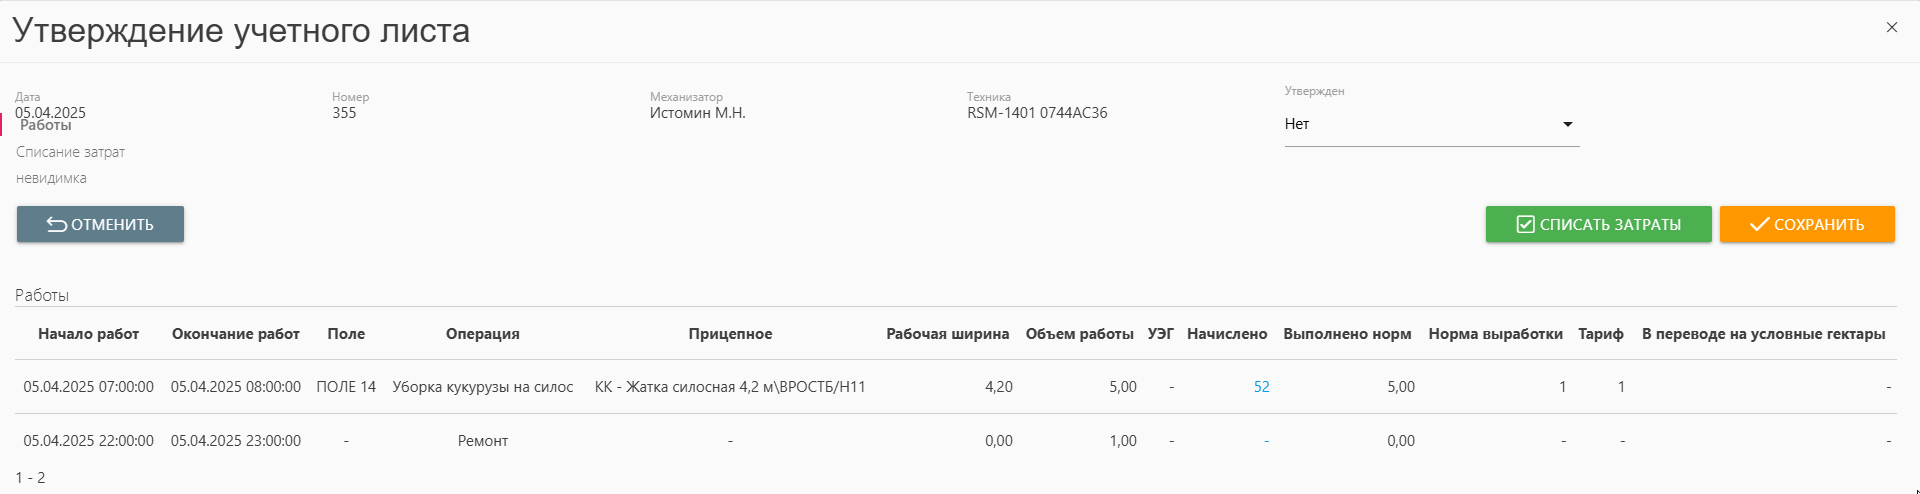Save with the orange Сохранить button

1806,224
